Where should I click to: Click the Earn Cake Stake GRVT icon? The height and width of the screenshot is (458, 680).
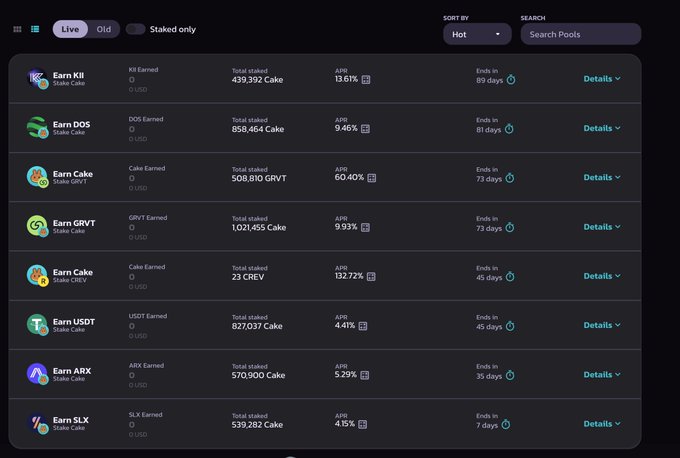pyautogui.click(x=37, y=177)
